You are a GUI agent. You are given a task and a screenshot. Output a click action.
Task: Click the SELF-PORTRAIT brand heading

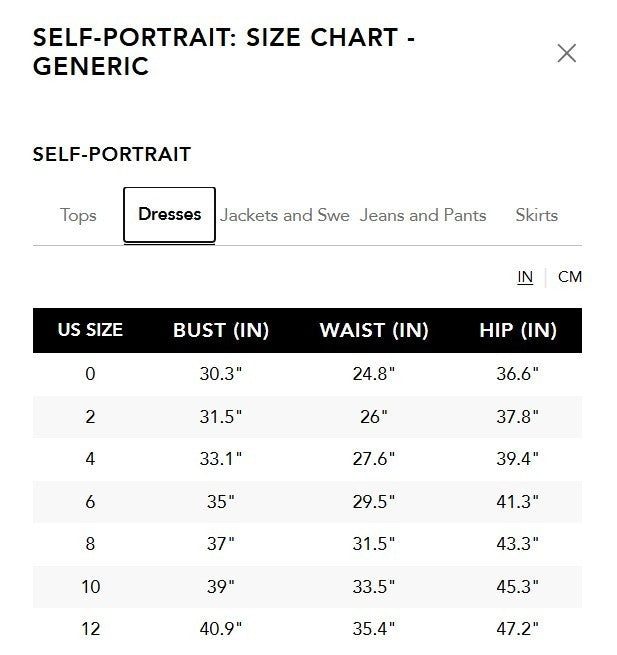(x=112, y=154)
